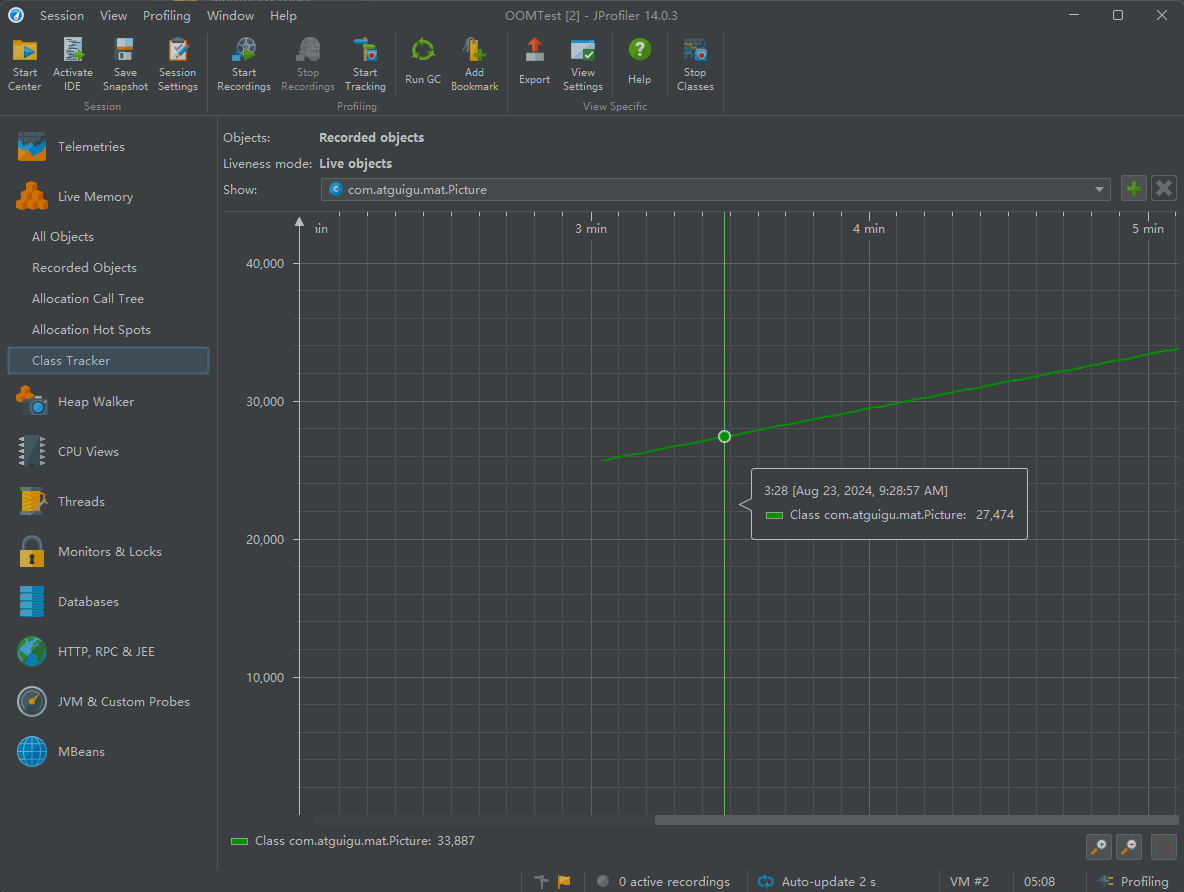Open the Session menu
The height and width of the screenshot is (892, 1184).
tap(62, 15)
